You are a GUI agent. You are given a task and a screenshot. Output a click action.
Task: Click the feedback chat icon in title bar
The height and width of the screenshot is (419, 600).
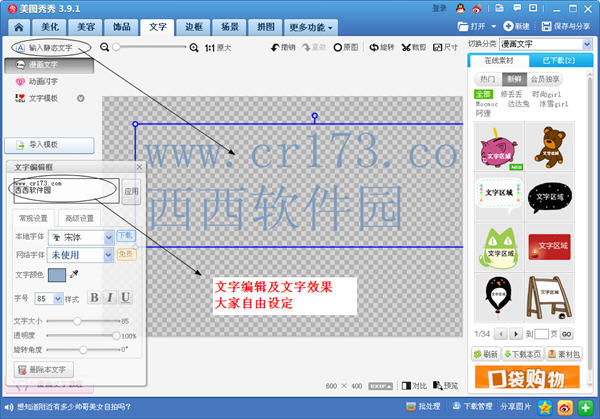[517, 8]
